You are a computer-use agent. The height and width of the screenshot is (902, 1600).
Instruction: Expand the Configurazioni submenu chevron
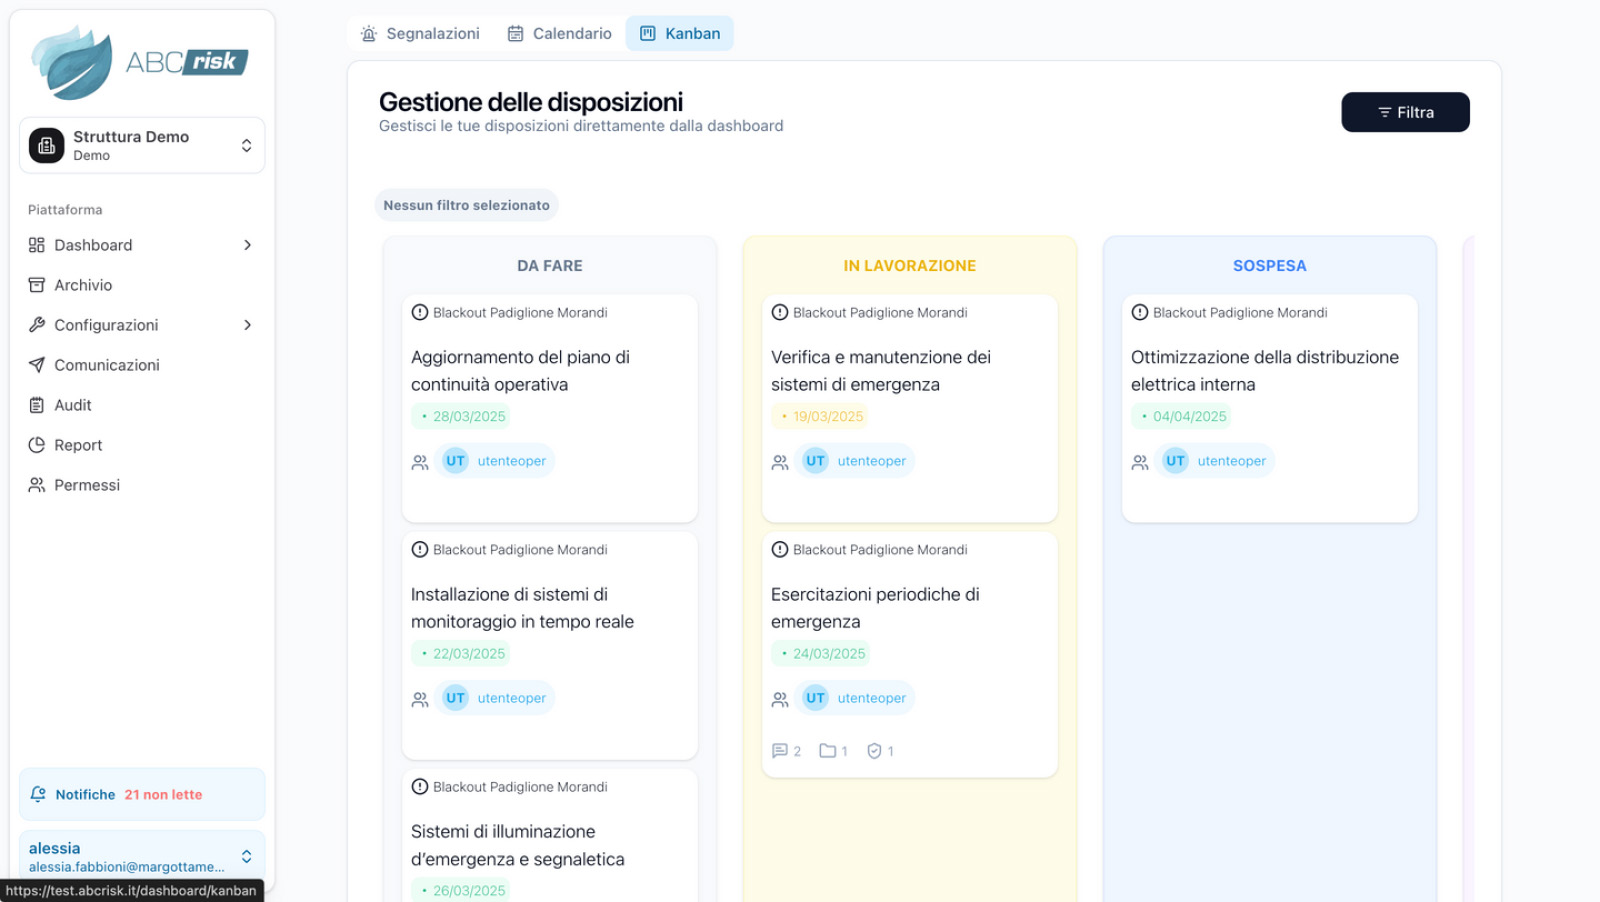[x=247, y=325]
